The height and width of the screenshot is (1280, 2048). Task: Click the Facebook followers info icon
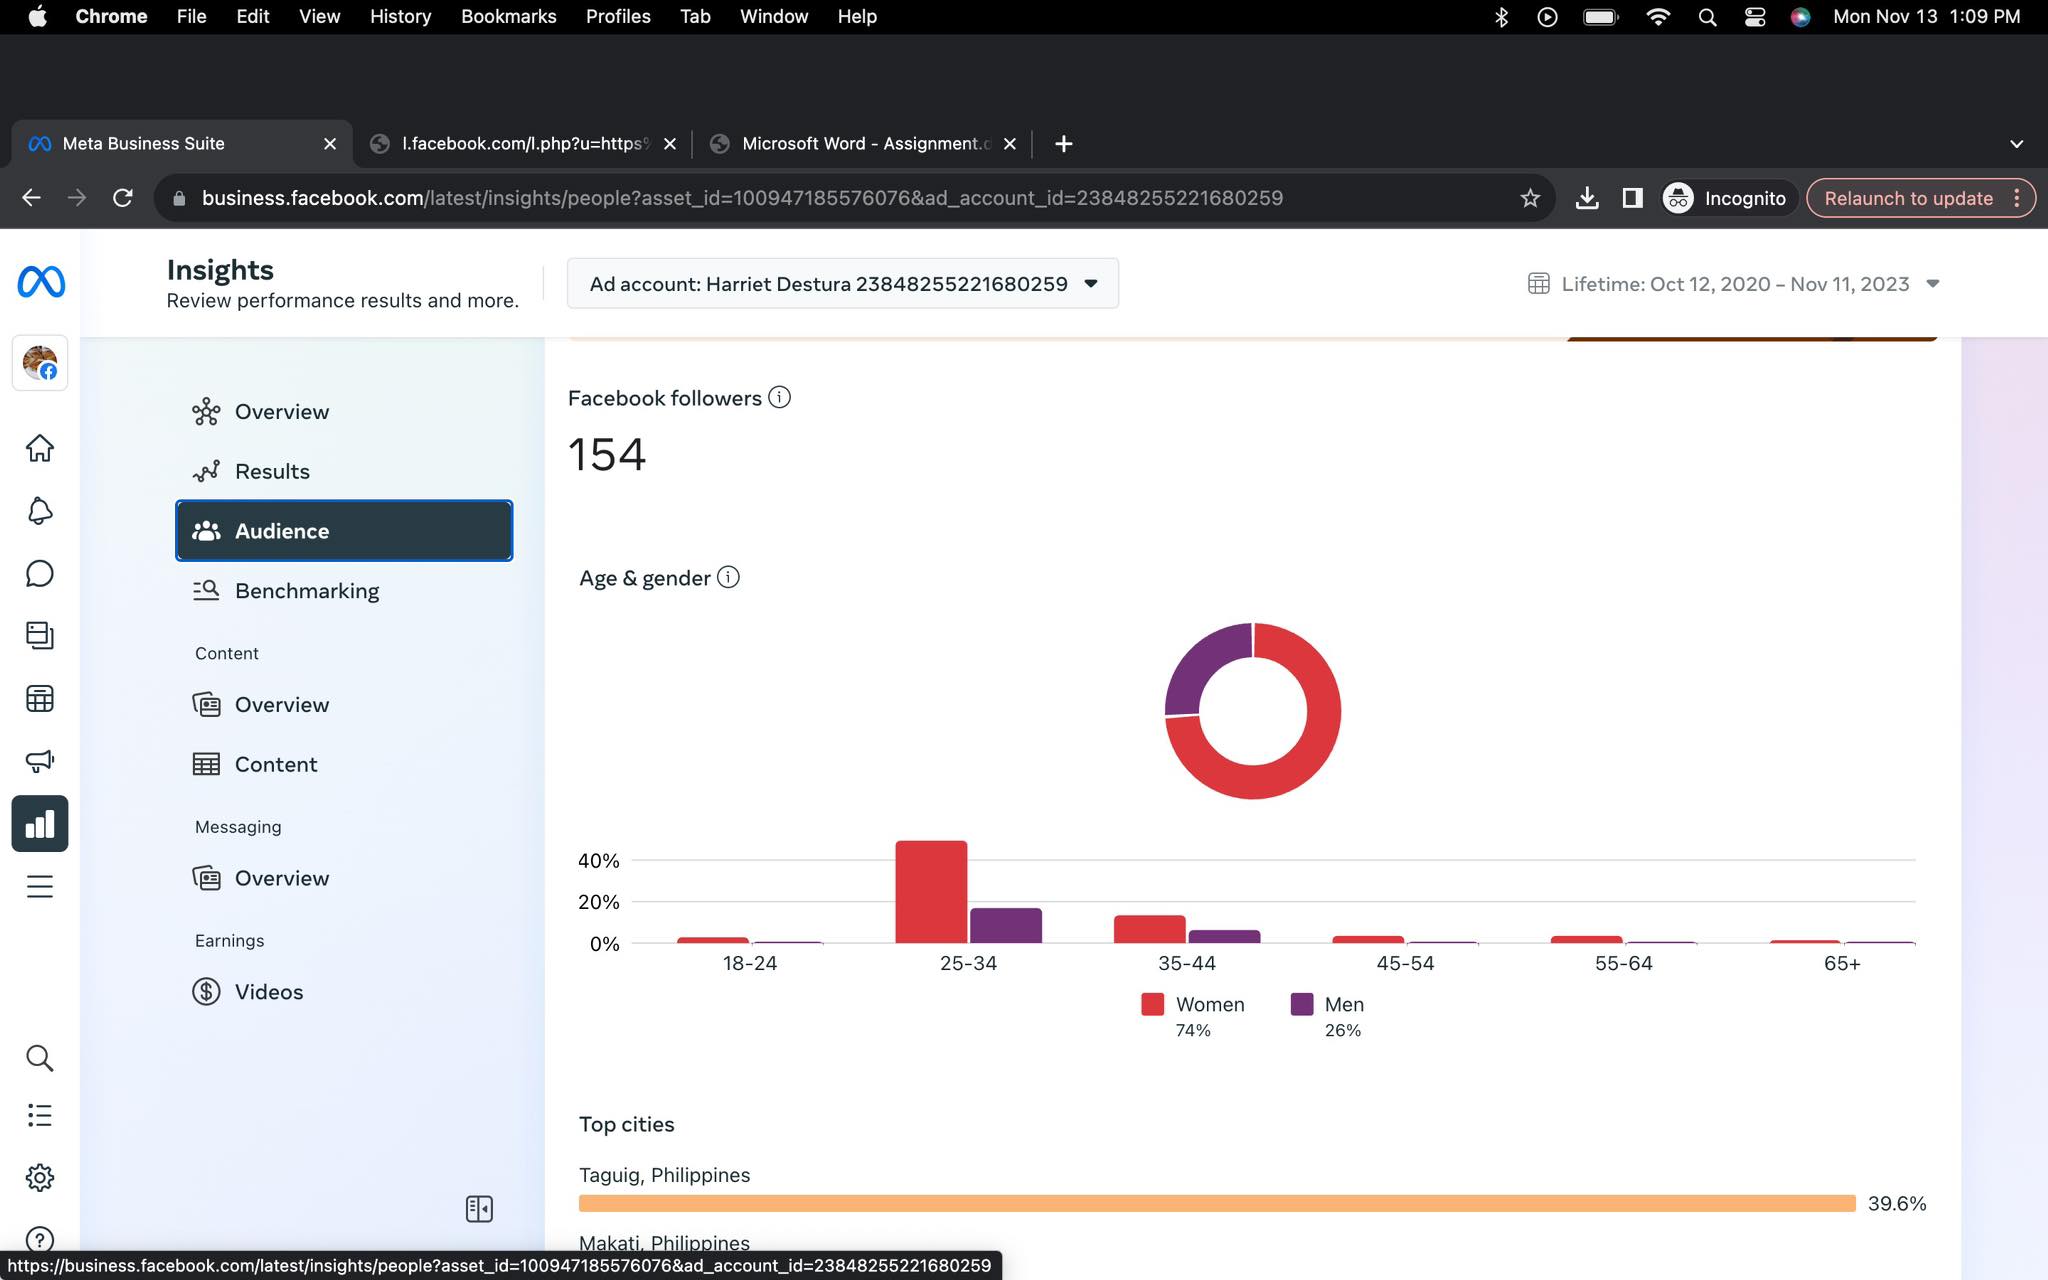click(x=779, y=397)
